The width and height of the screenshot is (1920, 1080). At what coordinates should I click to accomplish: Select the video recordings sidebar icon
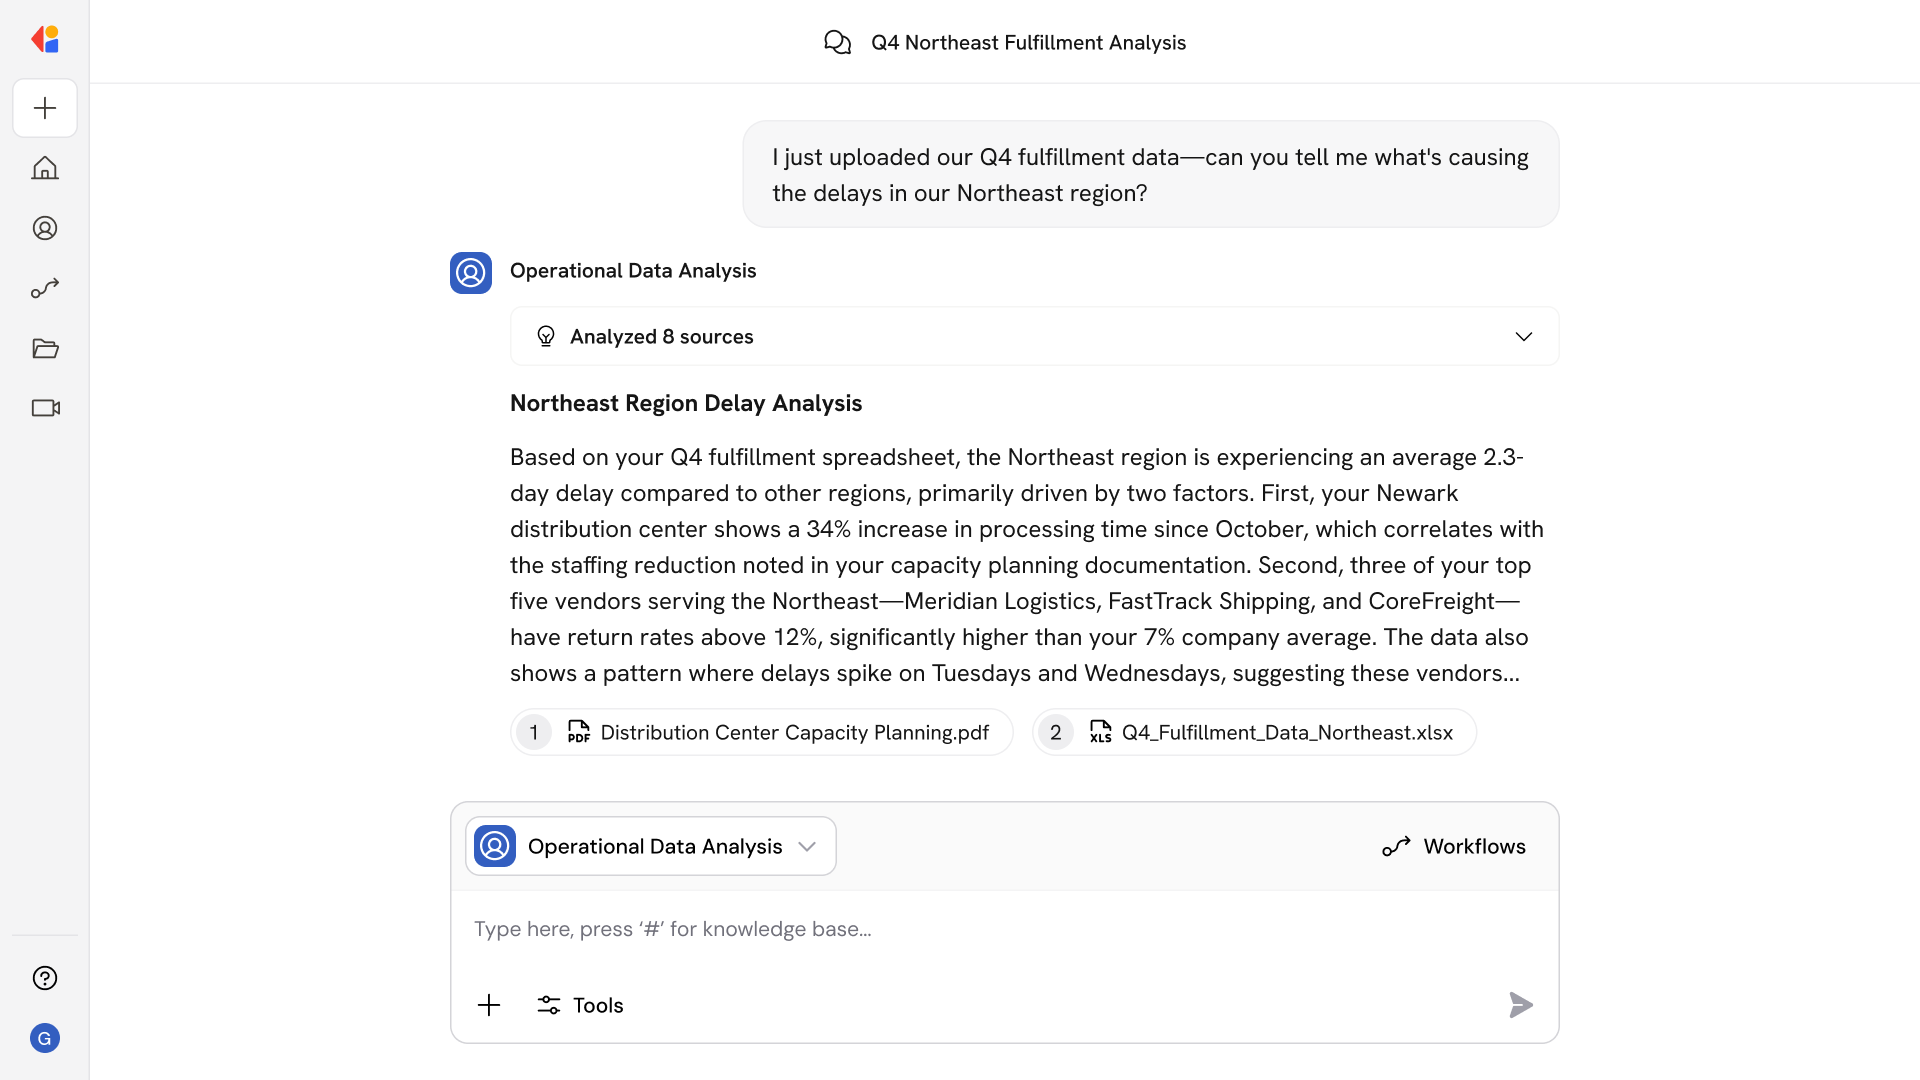coord(45,408)
